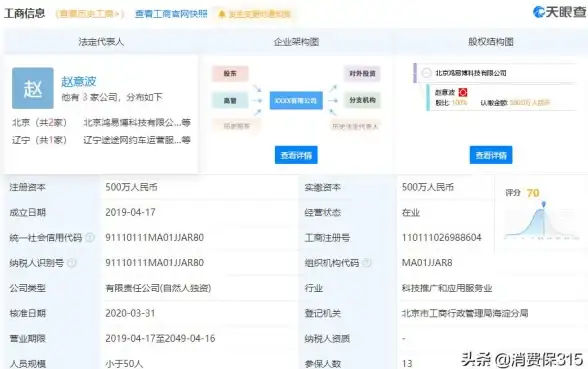Click the 参保人数 value 13

point(407,363)
